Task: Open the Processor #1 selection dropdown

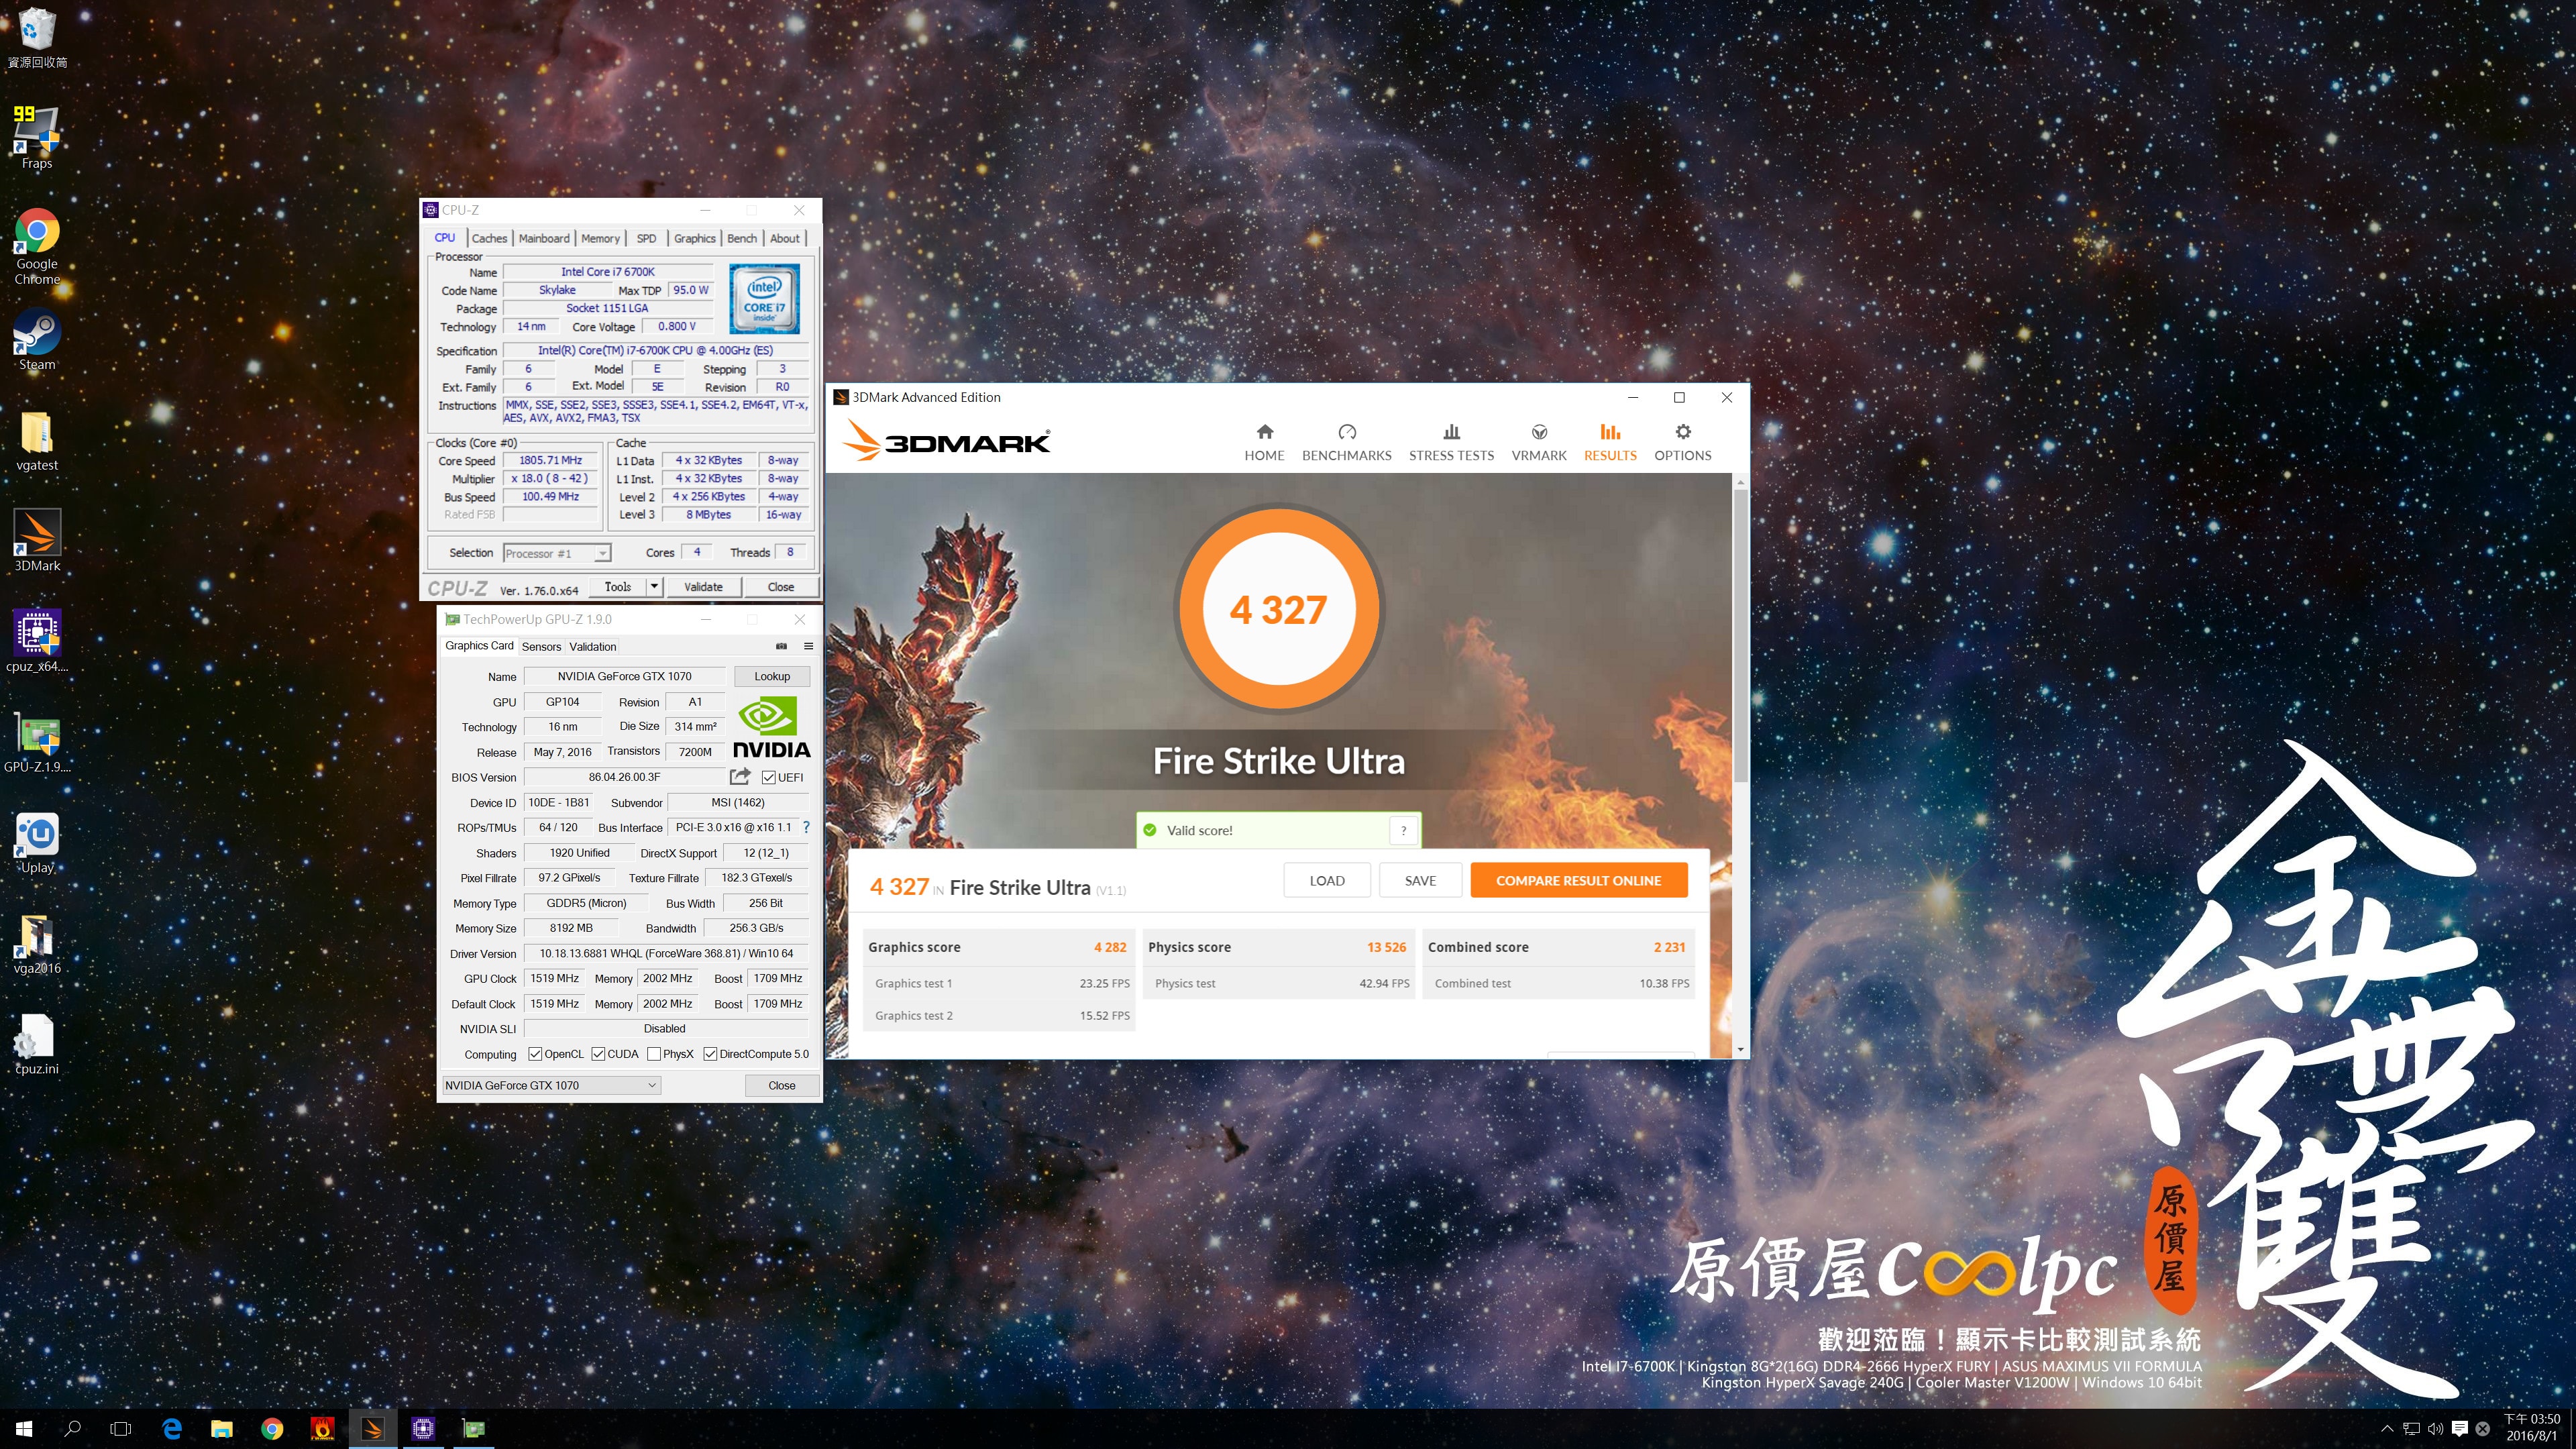Action: point(557,553)
